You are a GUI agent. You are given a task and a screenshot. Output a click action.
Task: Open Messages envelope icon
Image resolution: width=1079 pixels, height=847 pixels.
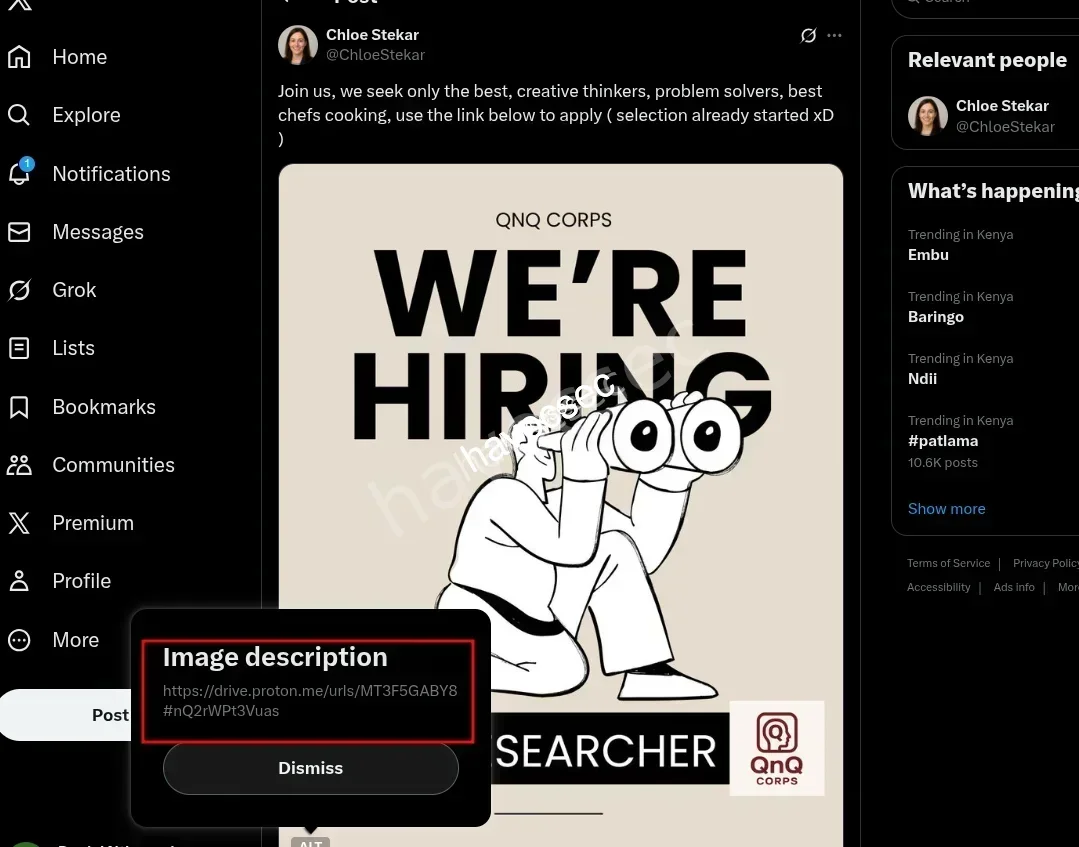[19, 232]
